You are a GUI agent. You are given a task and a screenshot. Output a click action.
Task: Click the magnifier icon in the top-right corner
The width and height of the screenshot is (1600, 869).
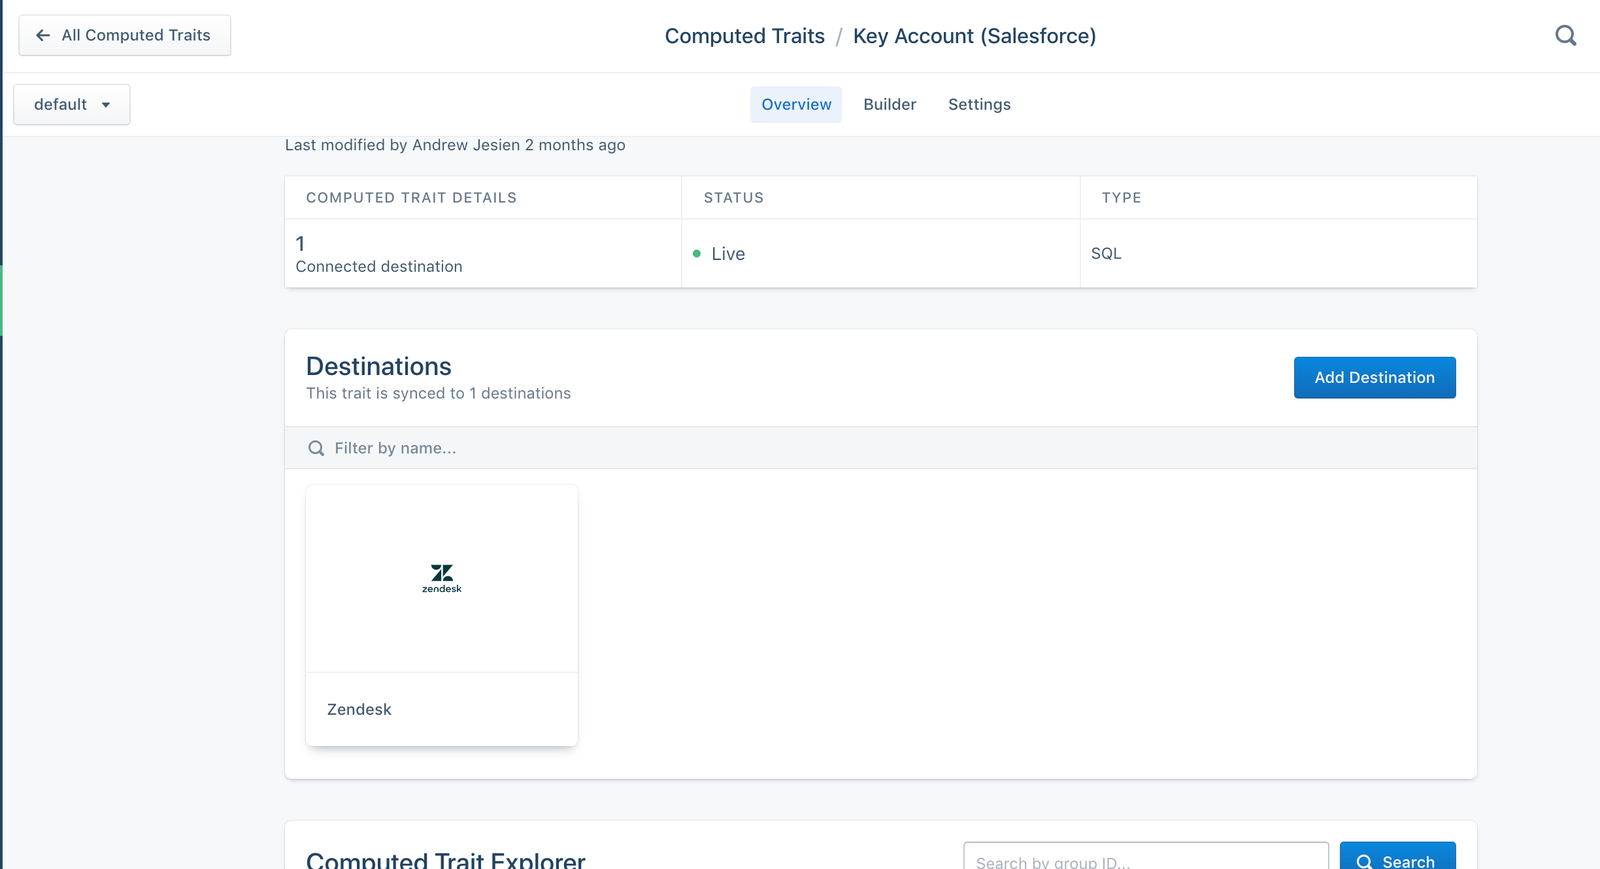click(x=1565, y=36)
